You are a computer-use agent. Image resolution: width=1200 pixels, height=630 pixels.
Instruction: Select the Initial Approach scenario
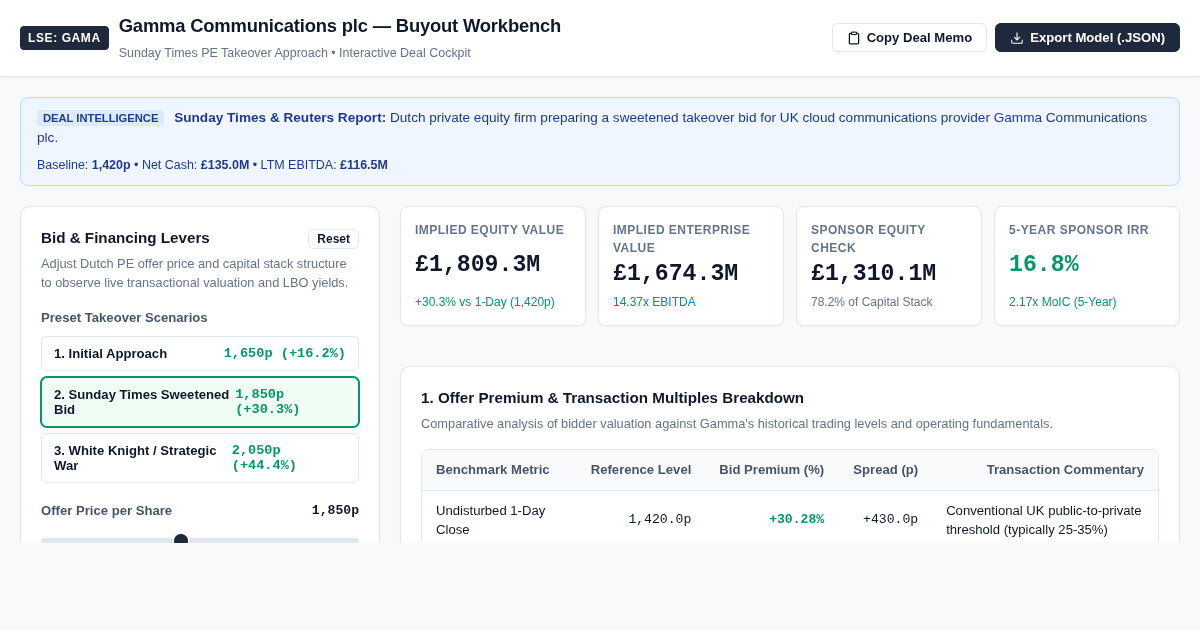[x=200, y=354]
